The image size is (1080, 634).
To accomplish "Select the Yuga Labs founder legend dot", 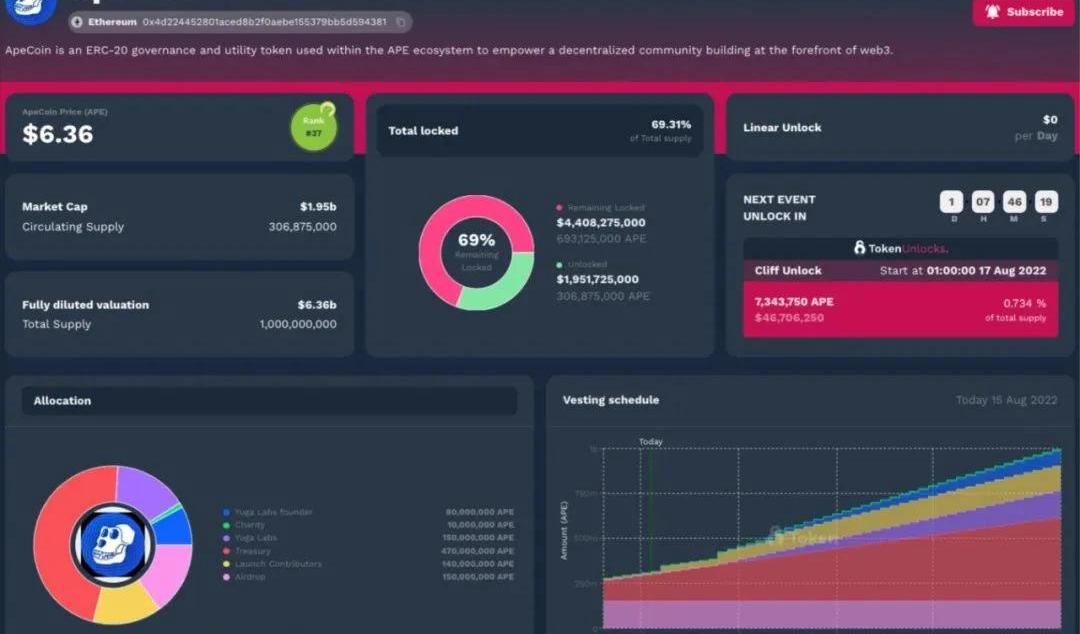I will (227, 512).
